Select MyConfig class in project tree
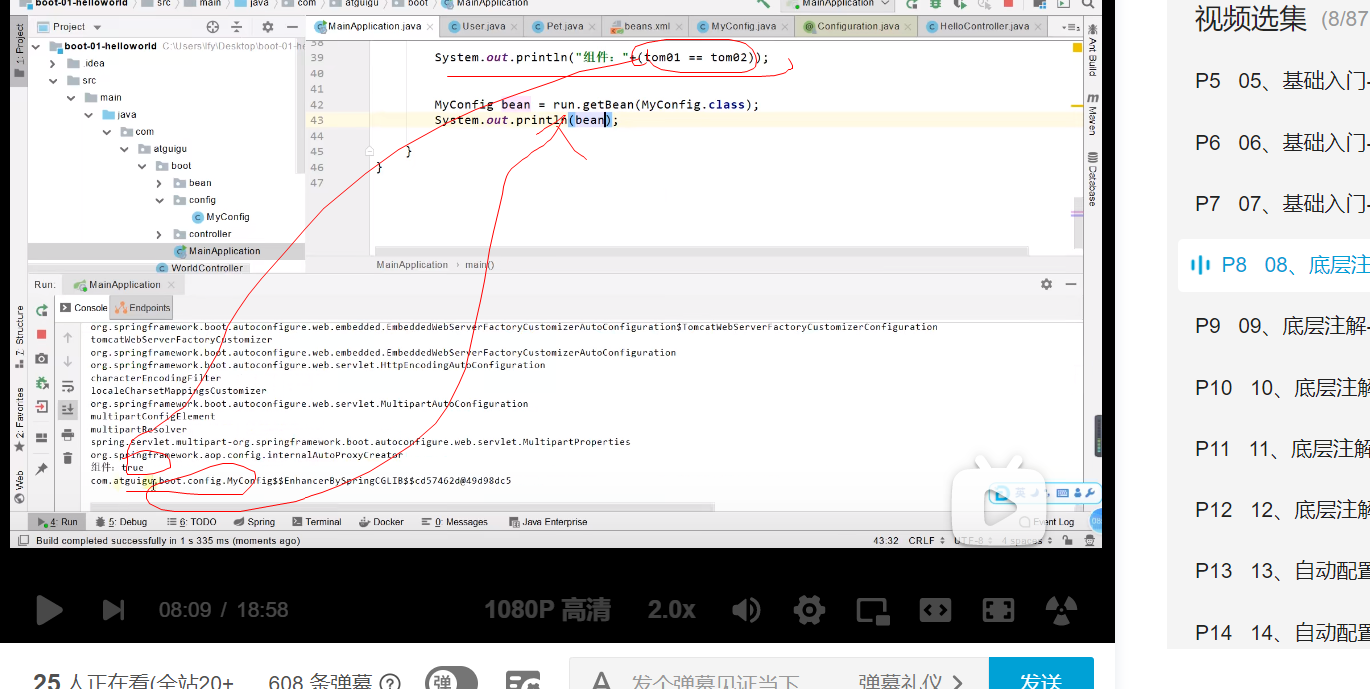The image size is (1370, 689). (220, 217)
